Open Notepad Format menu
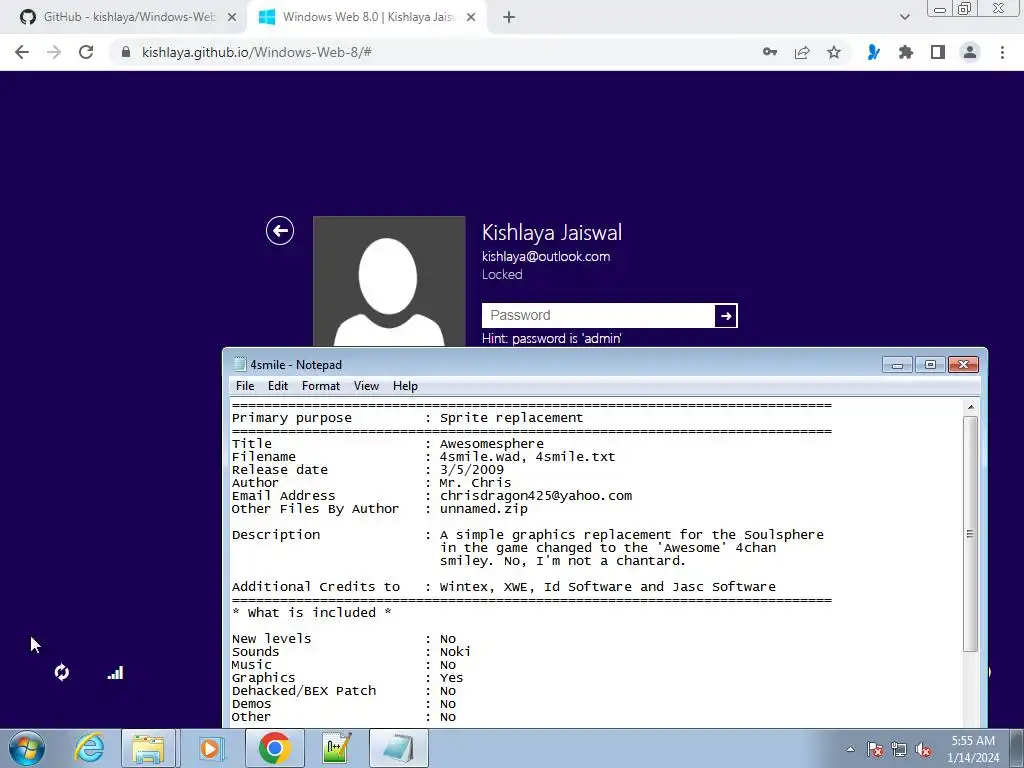 coord(321,386)
